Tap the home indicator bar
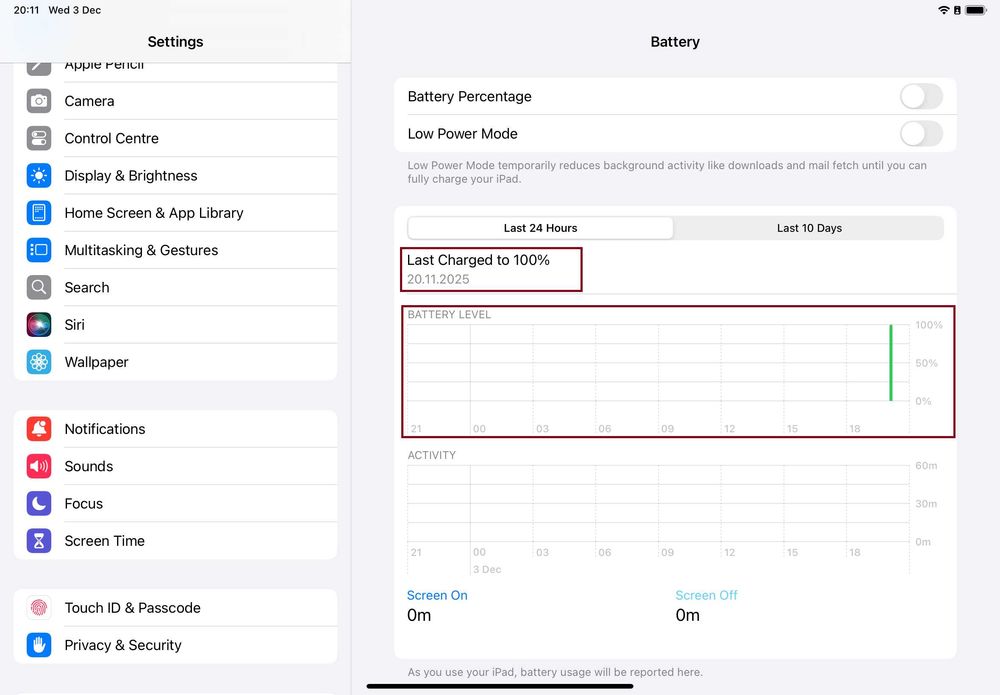The image size is (1000, 695). point(500,687)
